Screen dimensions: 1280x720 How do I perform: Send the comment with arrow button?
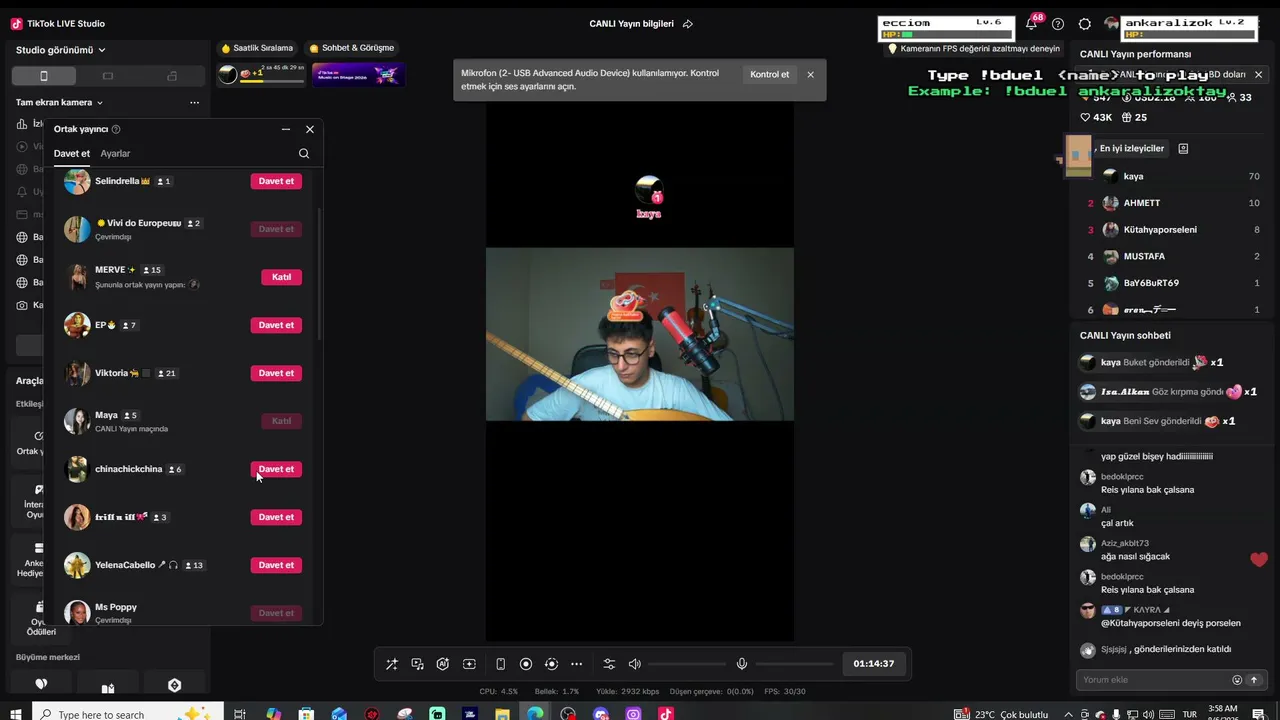click(x=1254, y=680)
